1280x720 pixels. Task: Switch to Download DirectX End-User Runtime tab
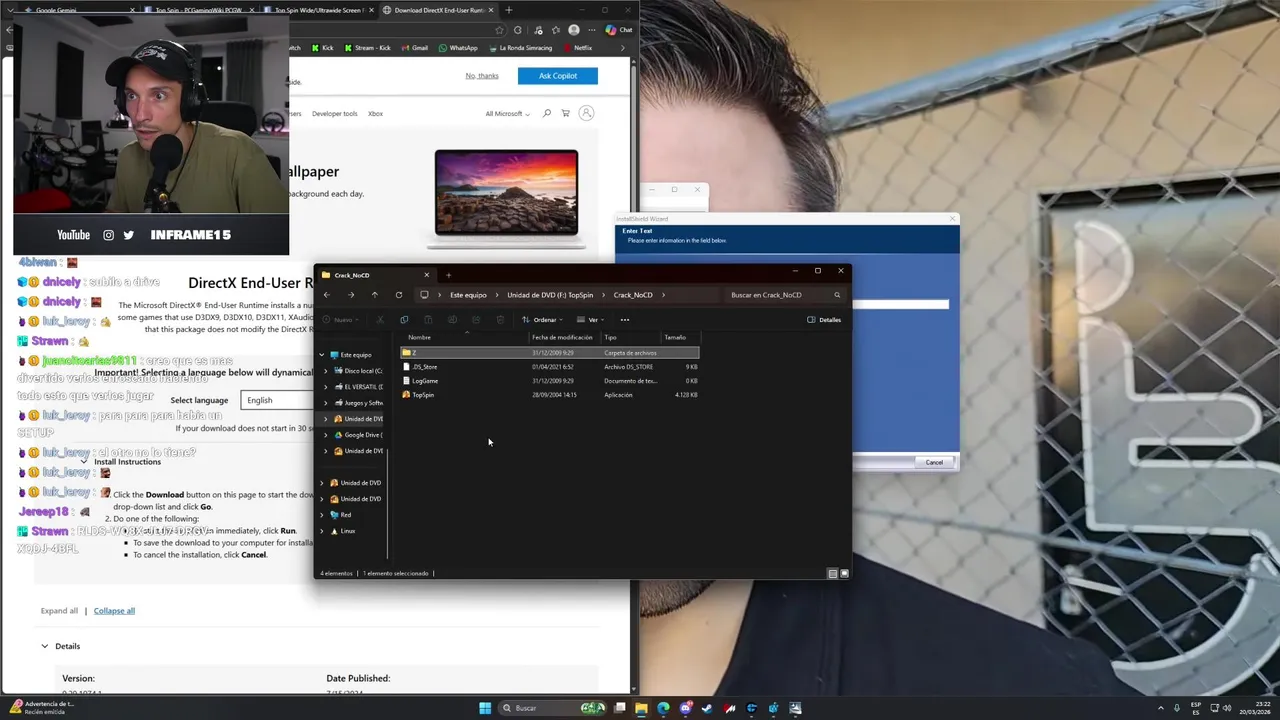point(440,10)
